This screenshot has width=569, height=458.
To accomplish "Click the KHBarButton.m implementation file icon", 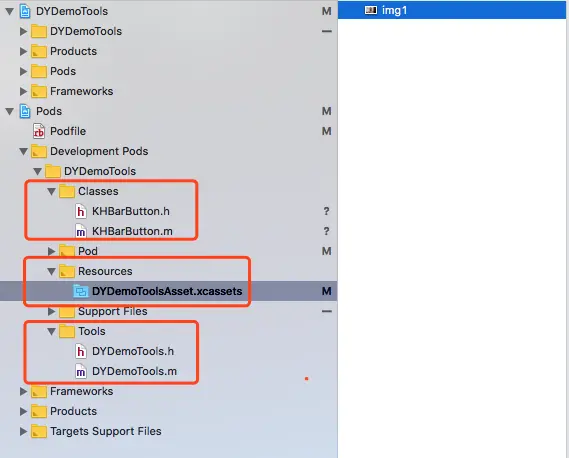I will point(81,231).
